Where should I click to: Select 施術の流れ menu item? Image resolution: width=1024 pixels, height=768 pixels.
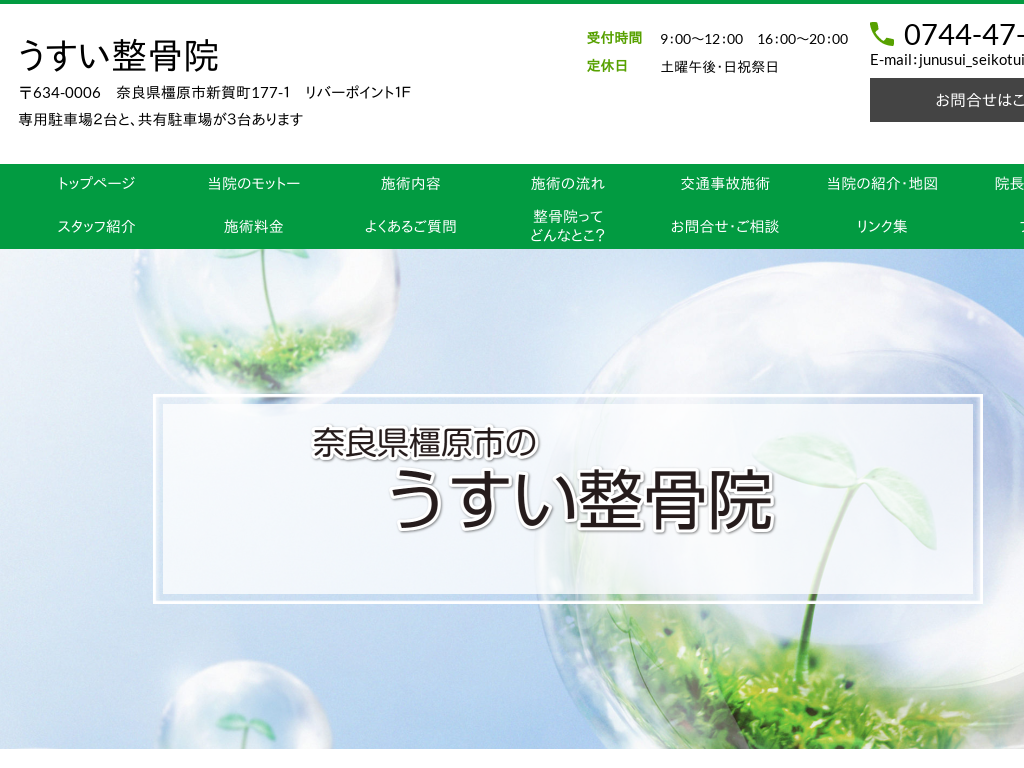(568, 184)
